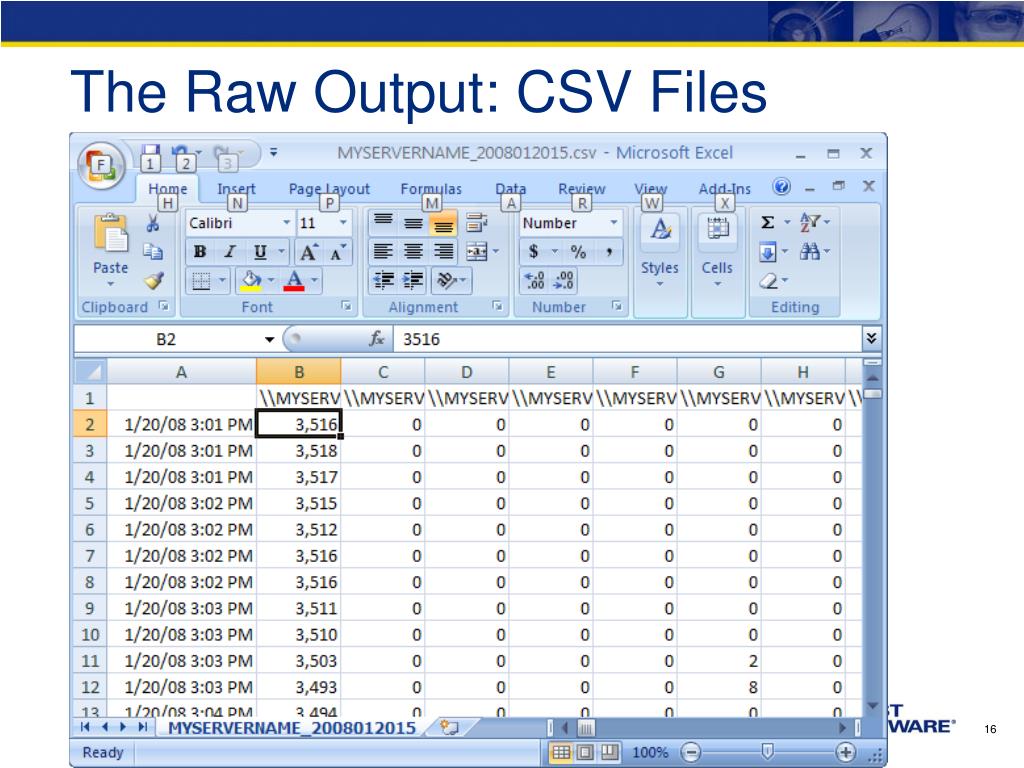Apply underline formatting

[260, 251]
